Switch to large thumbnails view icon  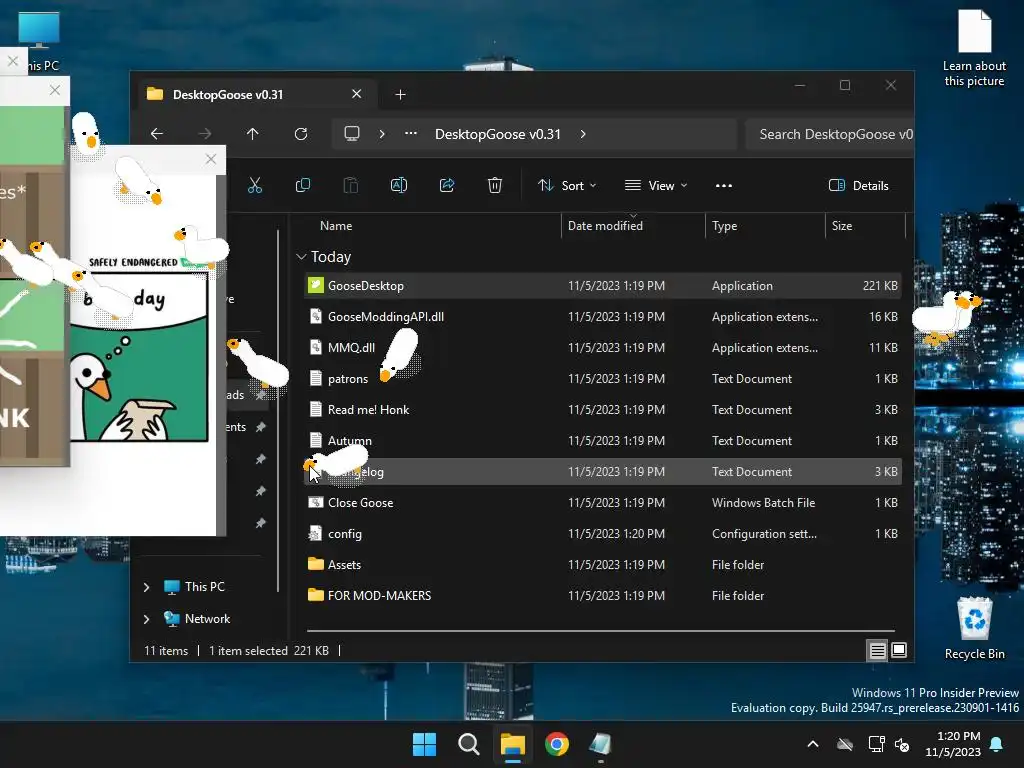point(899,650)
